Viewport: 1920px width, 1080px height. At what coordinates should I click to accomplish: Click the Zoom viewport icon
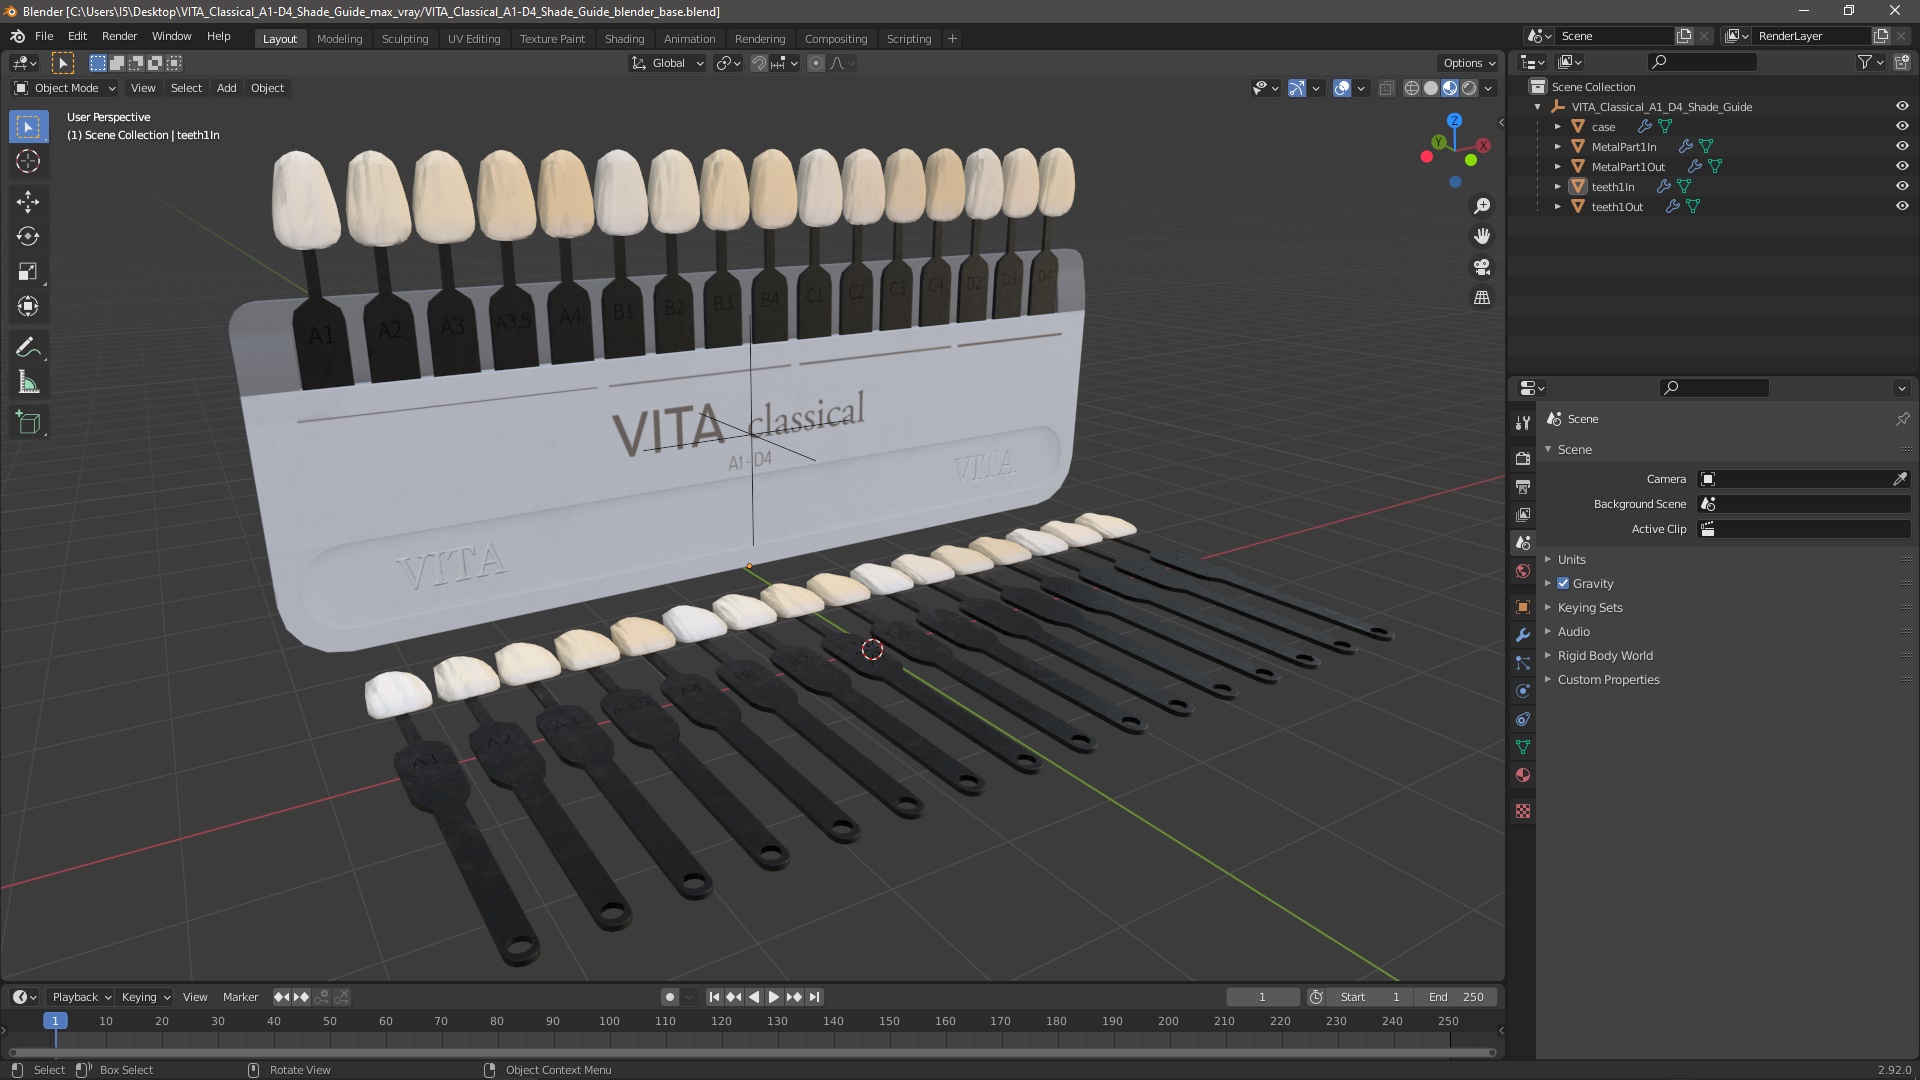(x=1482, y=206)
